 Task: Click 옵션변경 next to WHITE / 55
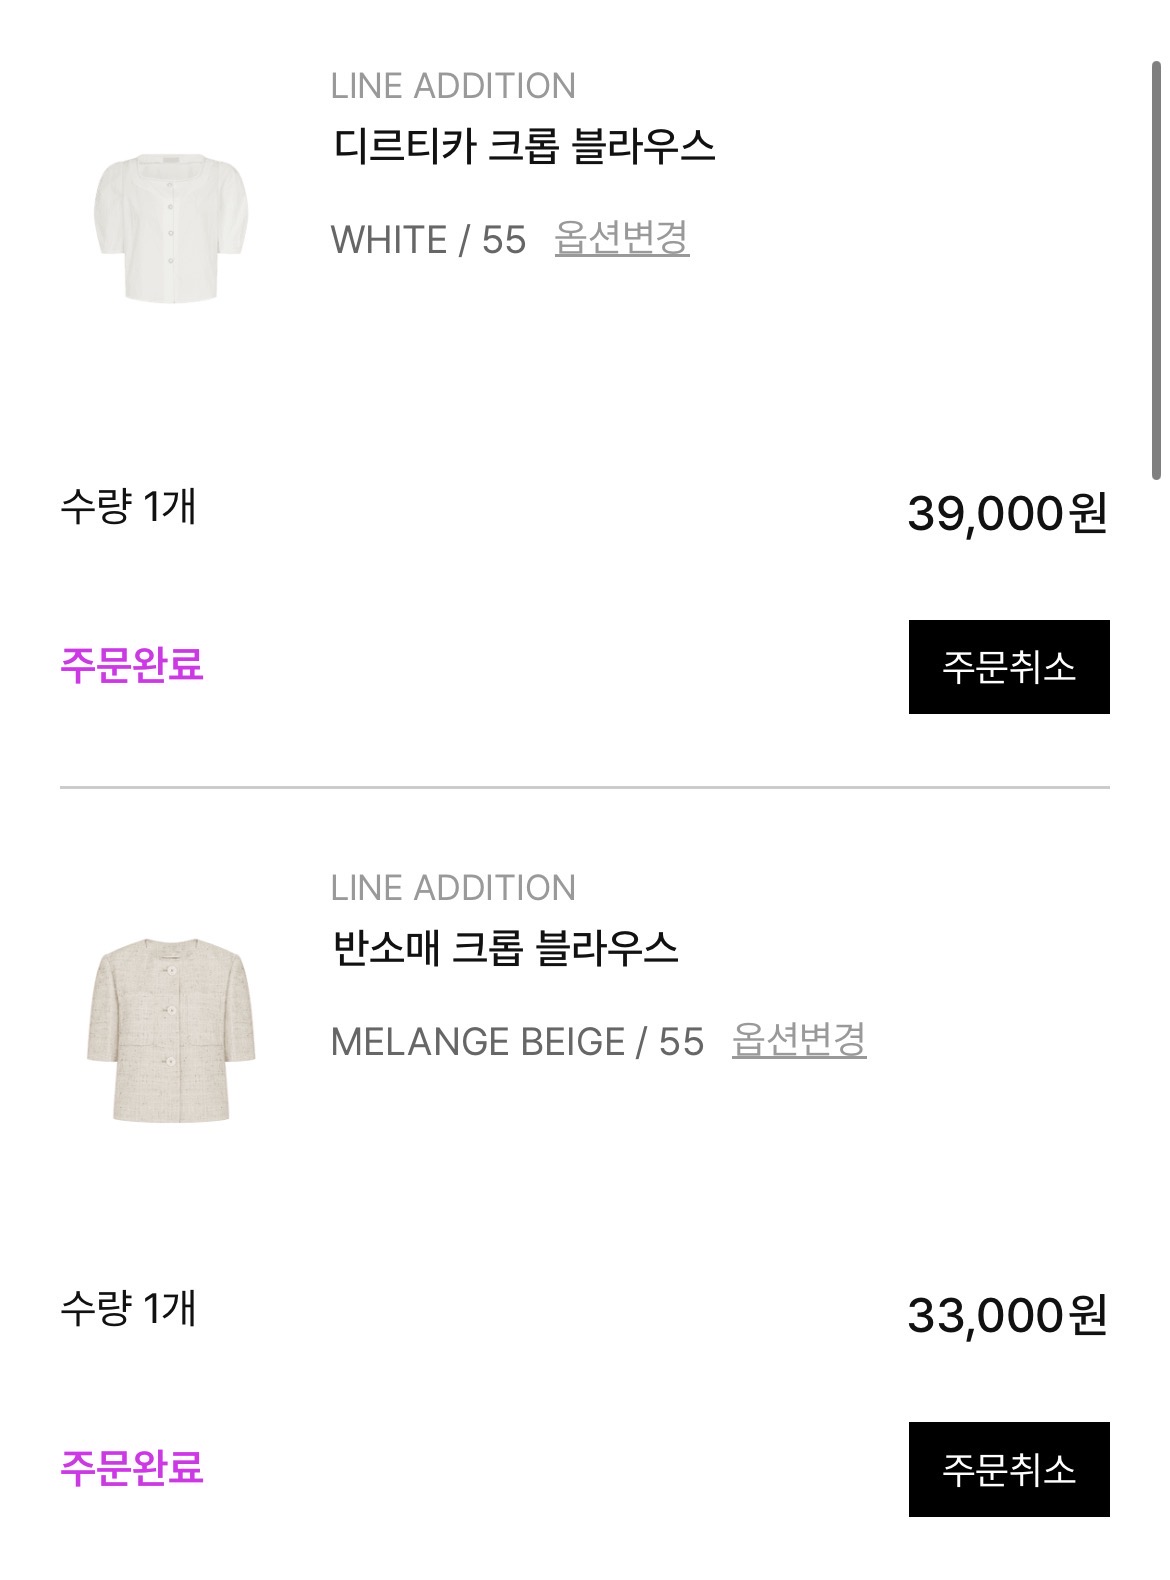coord(621,239)
